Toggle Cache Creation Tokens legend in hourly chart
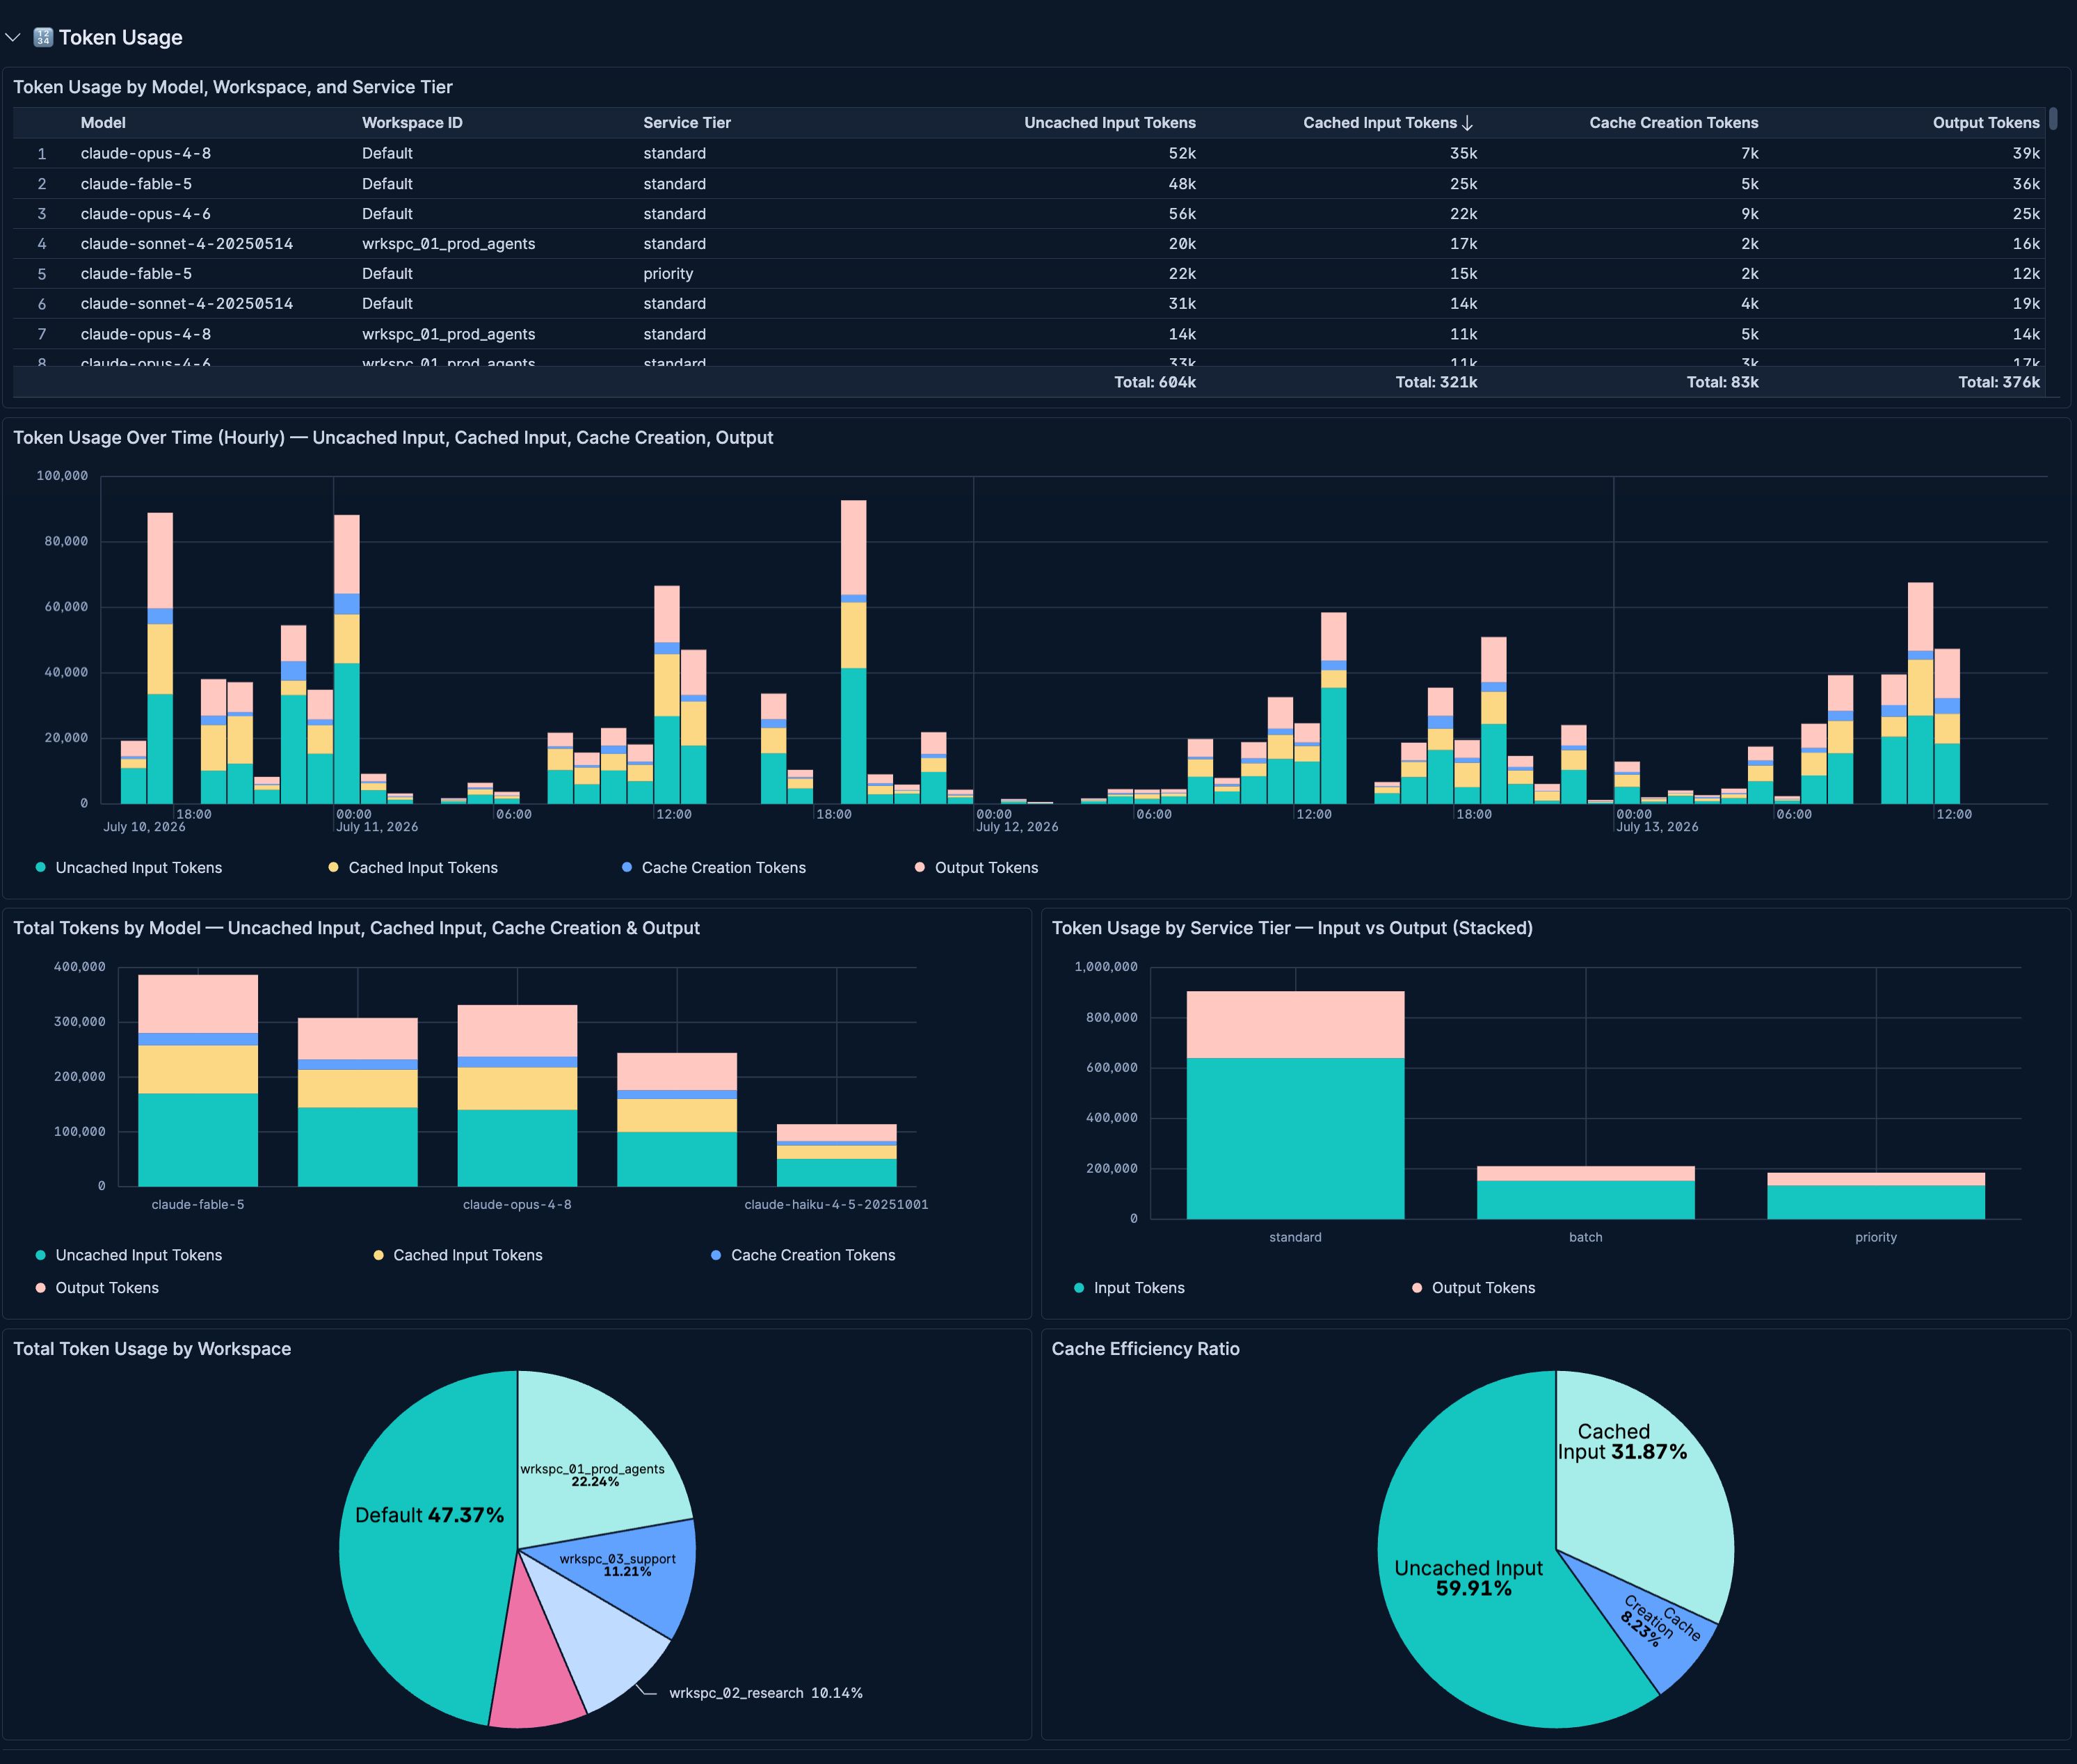Screen dimensions: 2077x1764 (x=714, y=868)
